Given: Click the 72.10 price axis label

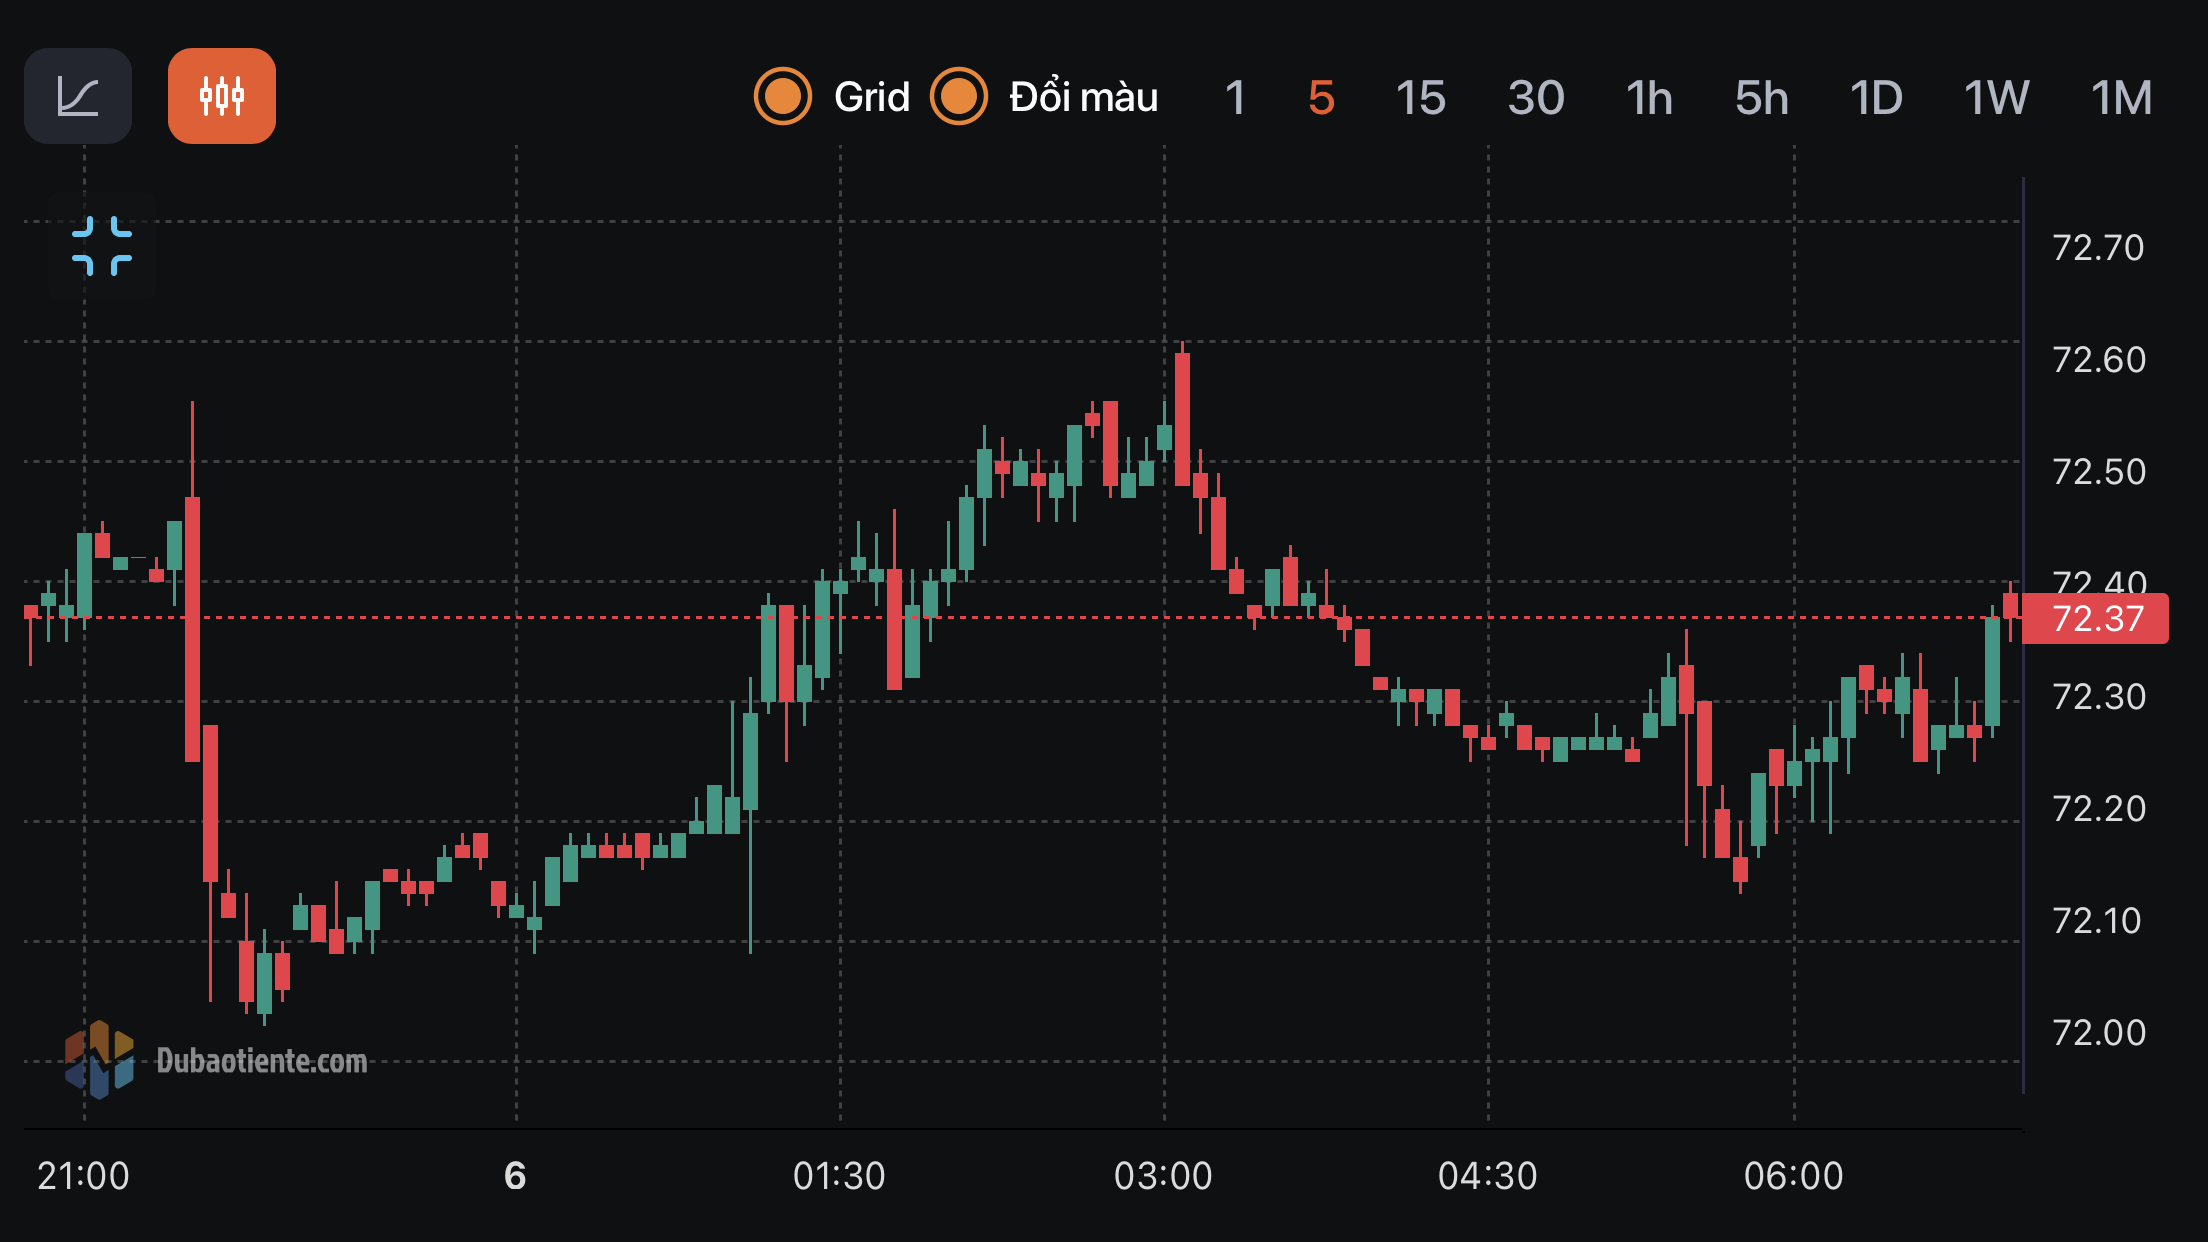Looking at the screenshot, I should pyautogui.click(x=2098, y=920).
